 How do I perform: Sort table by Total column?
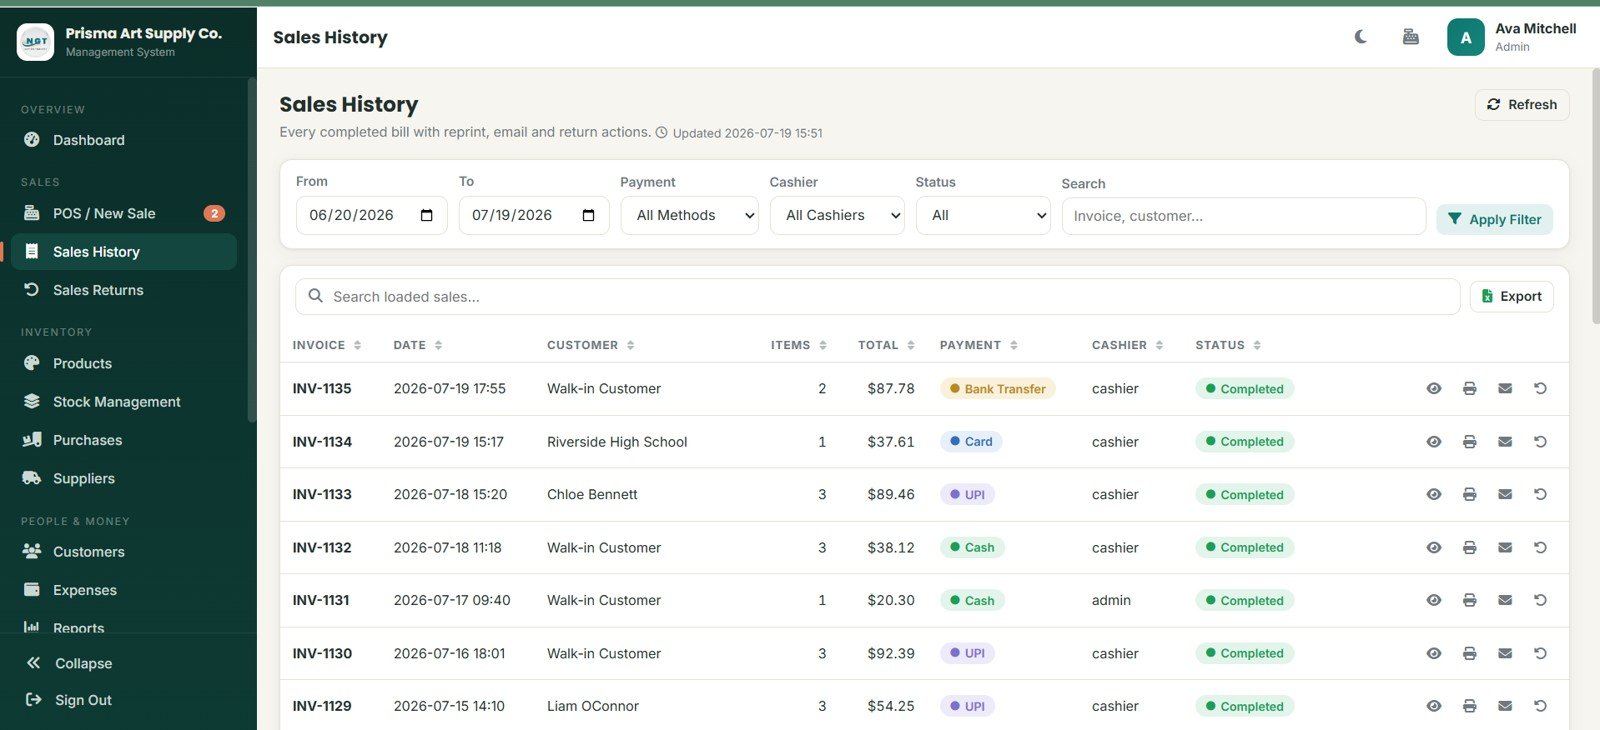[x=886, y=346]
